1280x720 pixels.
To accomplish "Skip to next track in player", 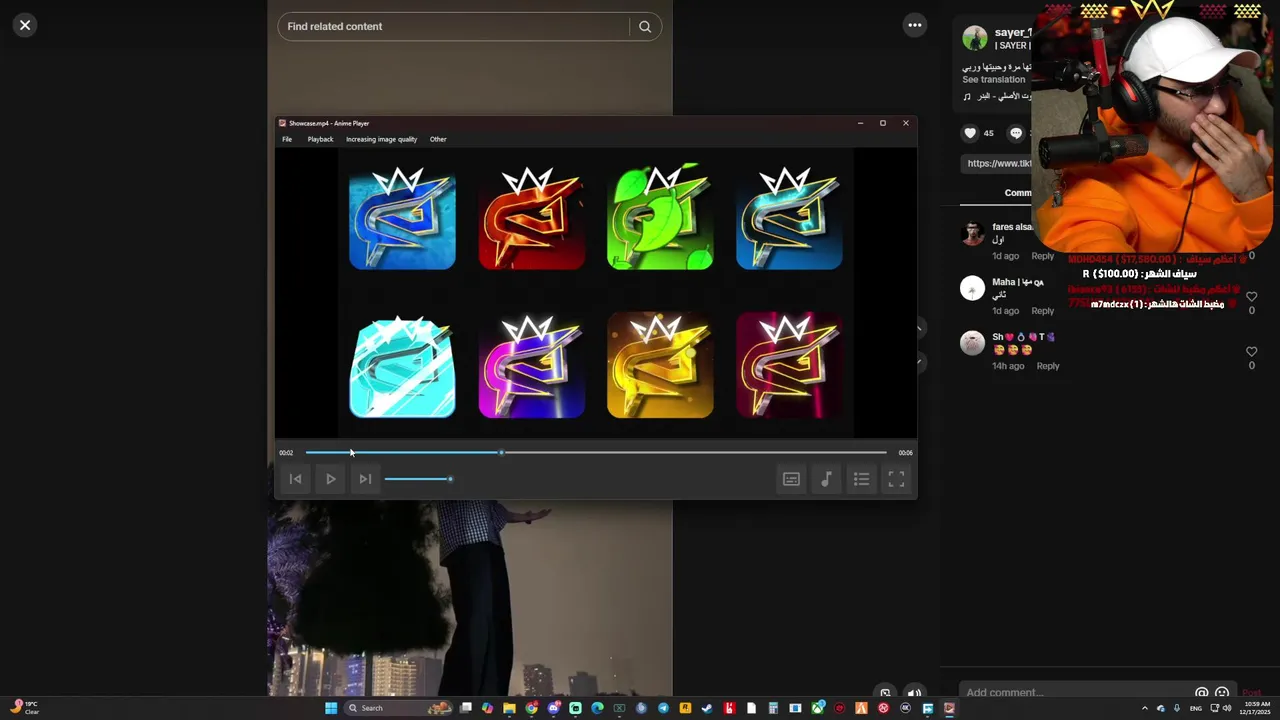I will tap(365, 479).
